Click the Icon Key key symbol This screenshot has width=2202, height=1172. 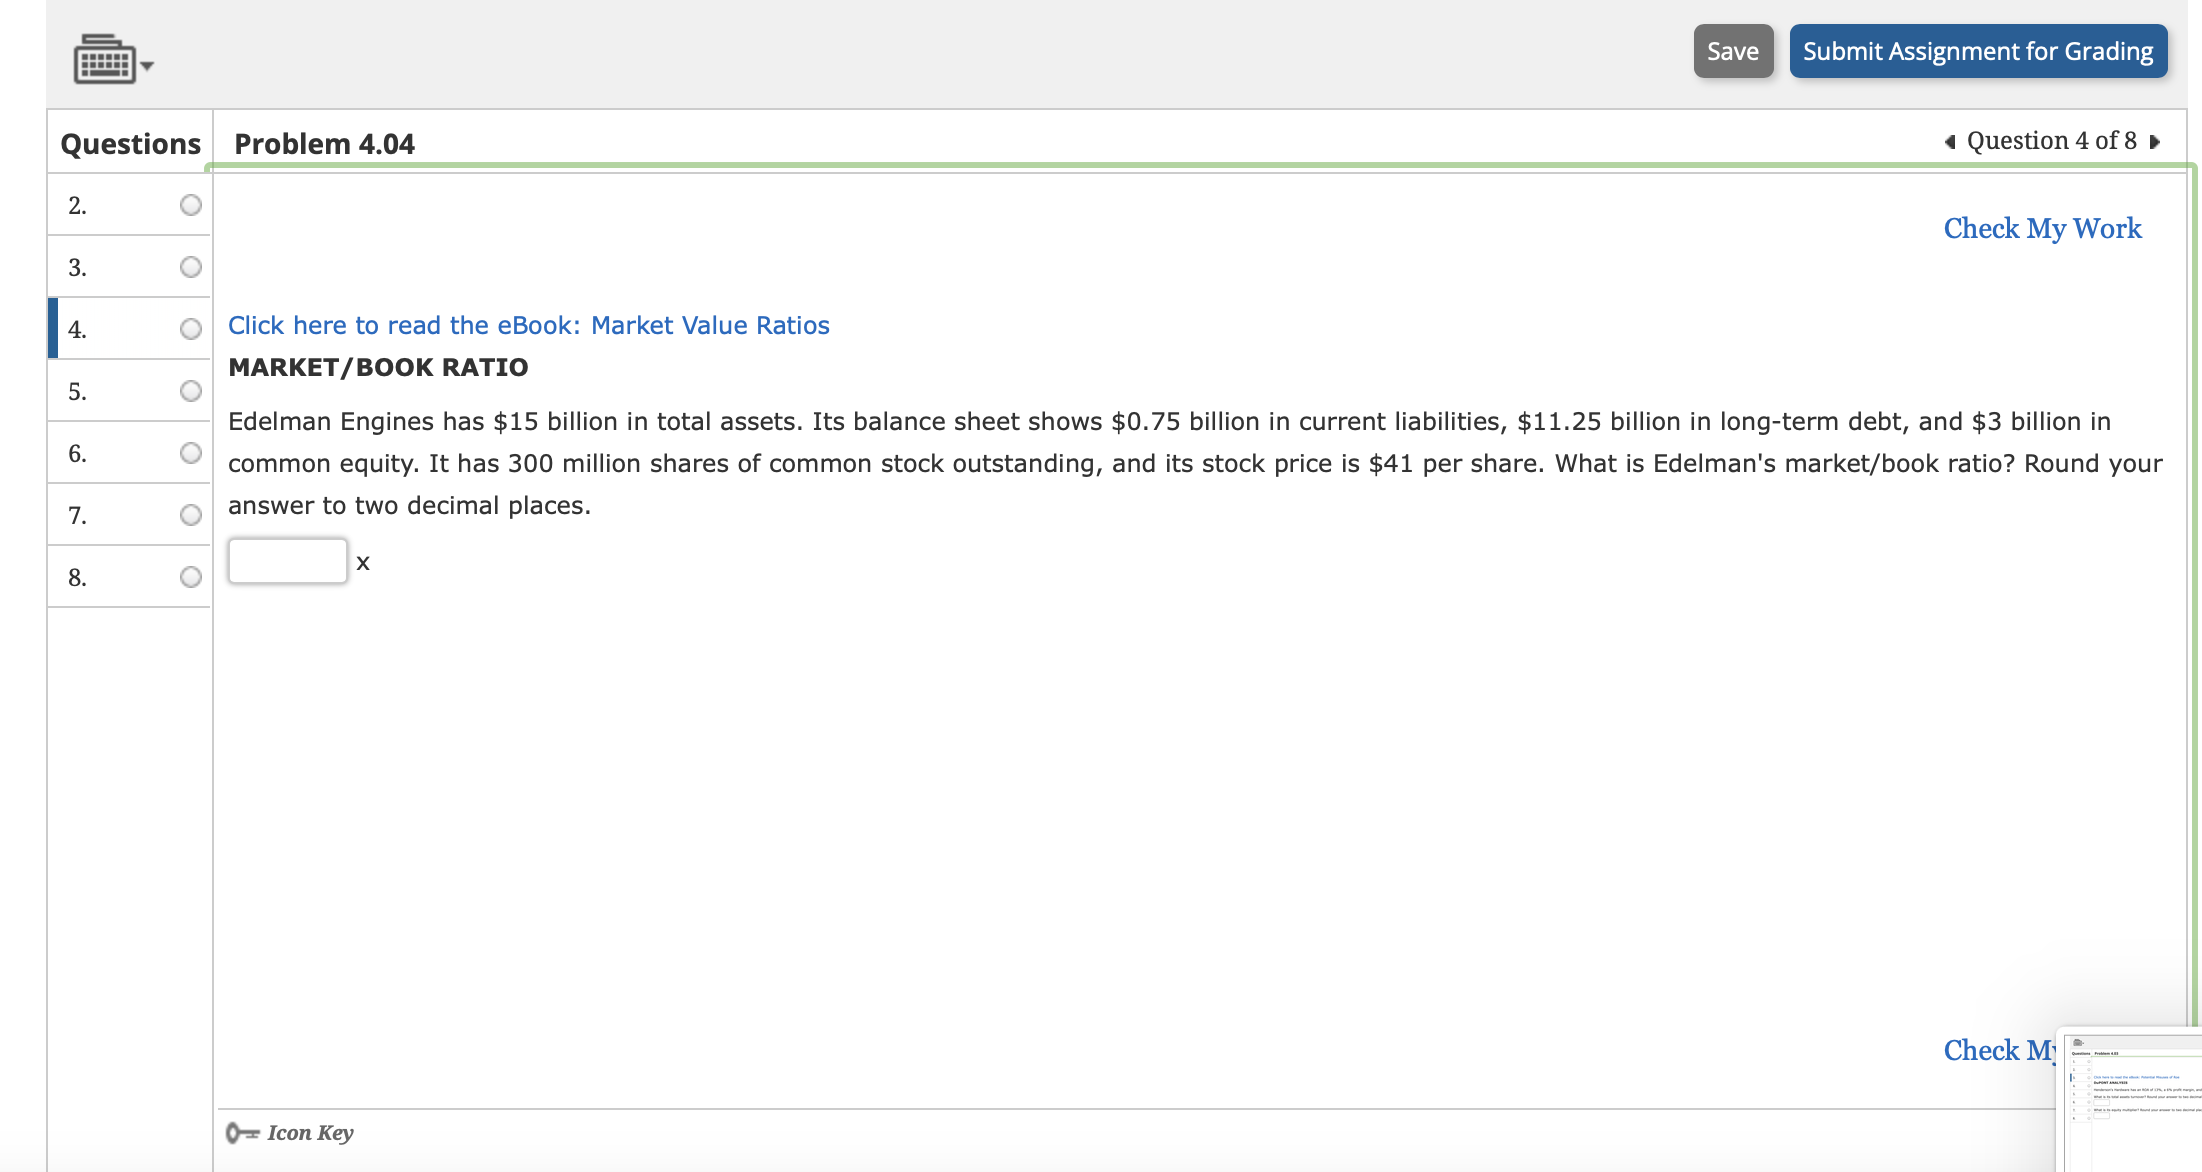[241, 1133]
